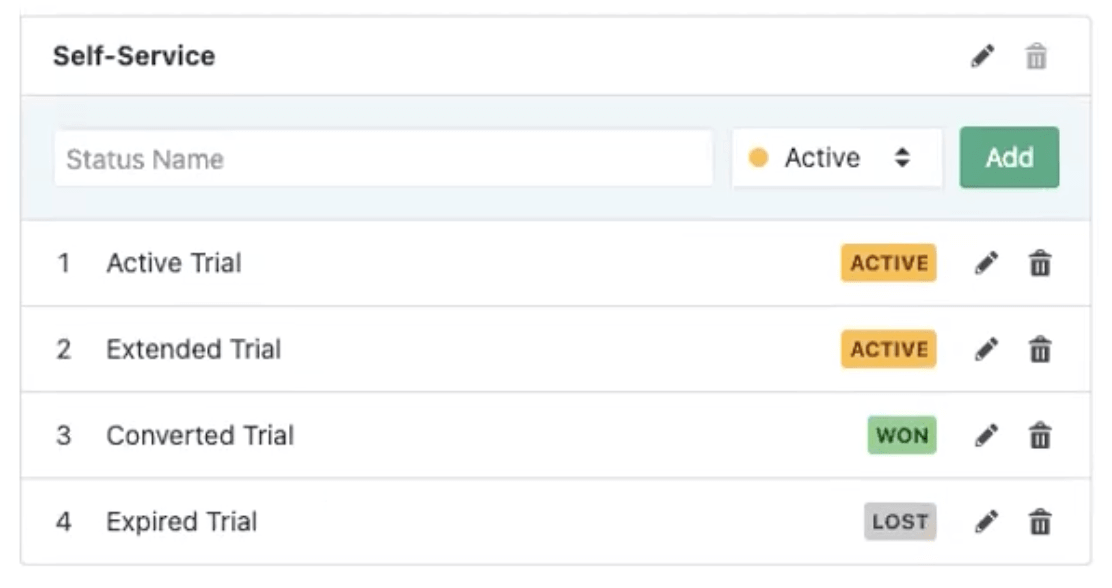This screenshot has height=588, width=1112.
Task: Open the Active status type dropdown
Action: click(836, 158)
